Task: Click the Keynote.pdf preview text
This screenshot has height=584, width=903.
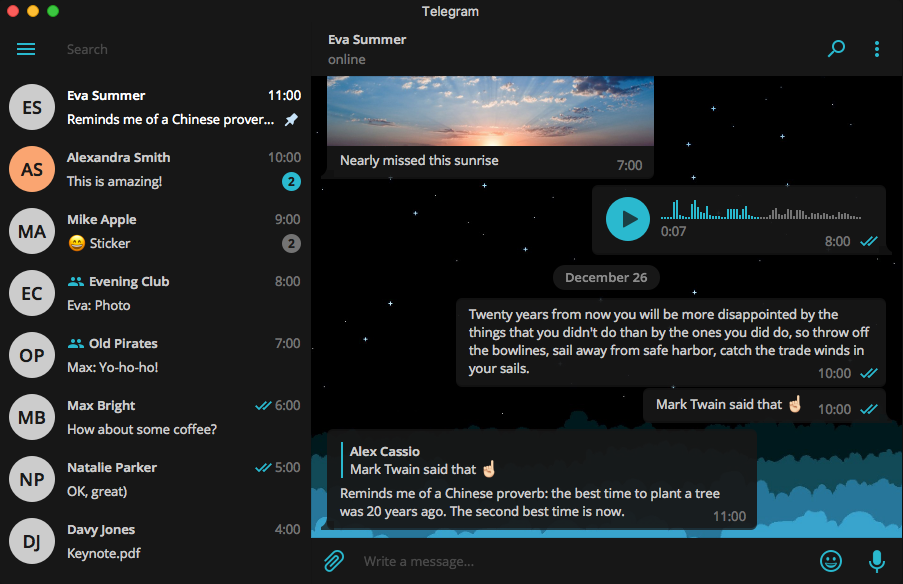Action: 104,553
